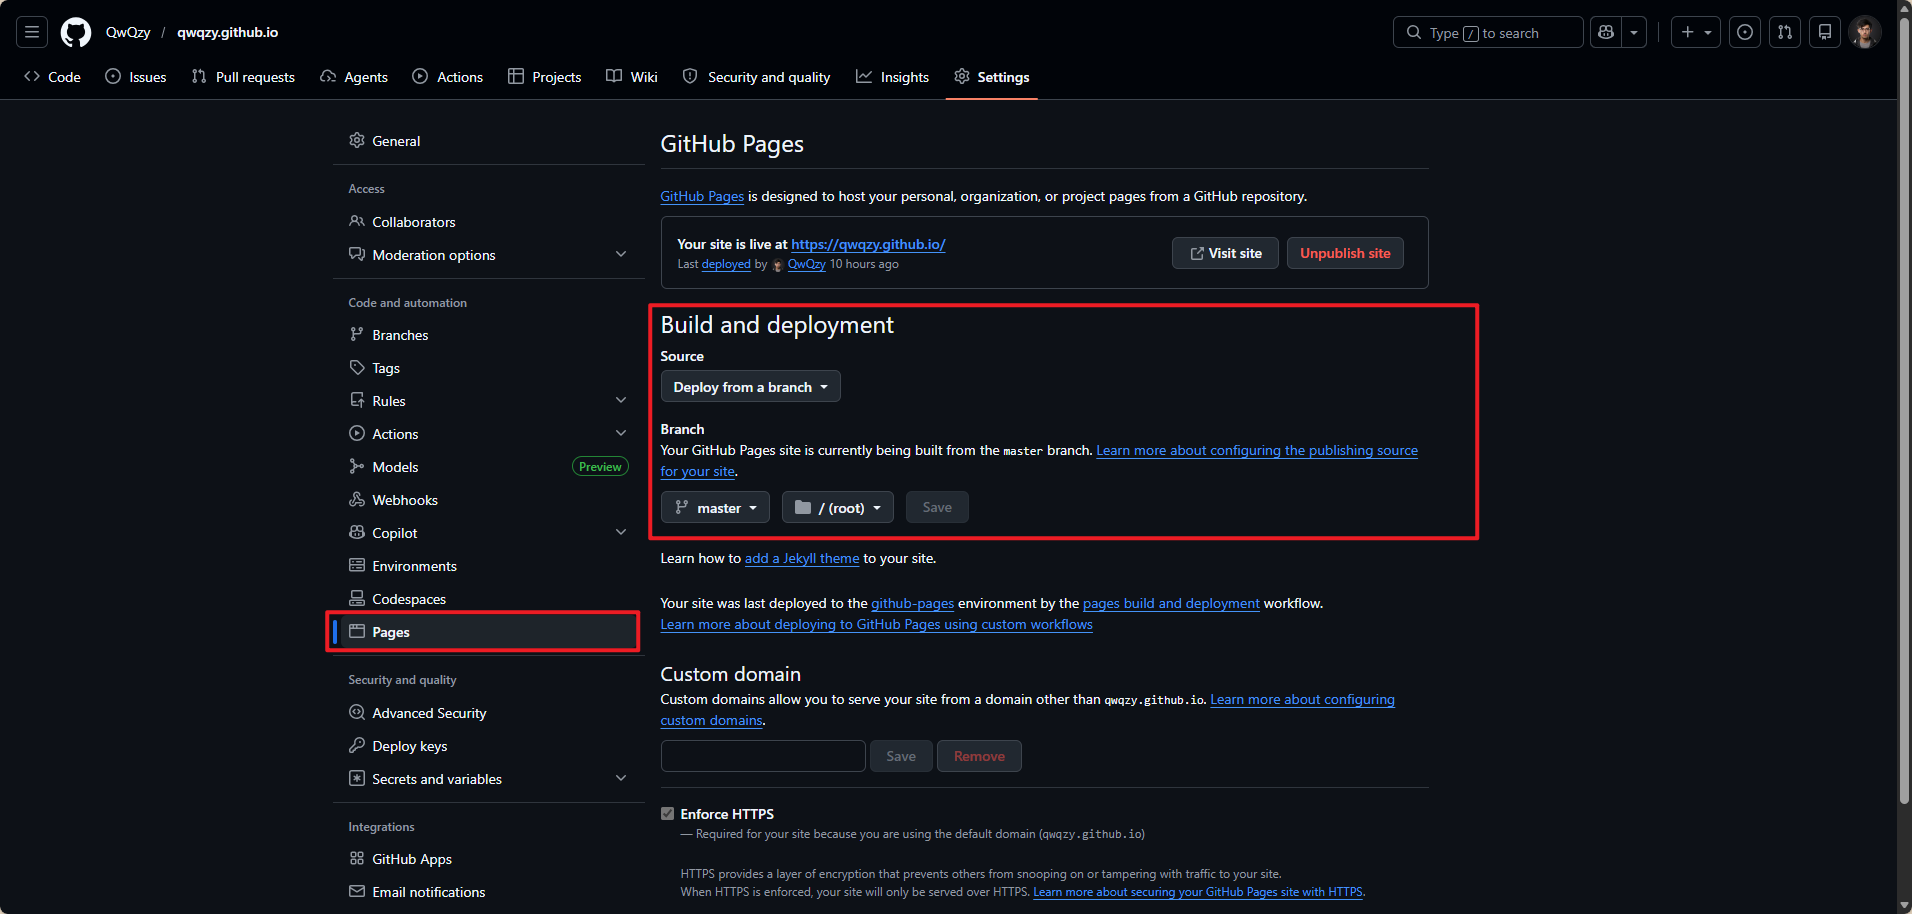Screen dimensions: 1912x914
Task: Click the deployed link under site URL
Action: click(x=726, y=264)
